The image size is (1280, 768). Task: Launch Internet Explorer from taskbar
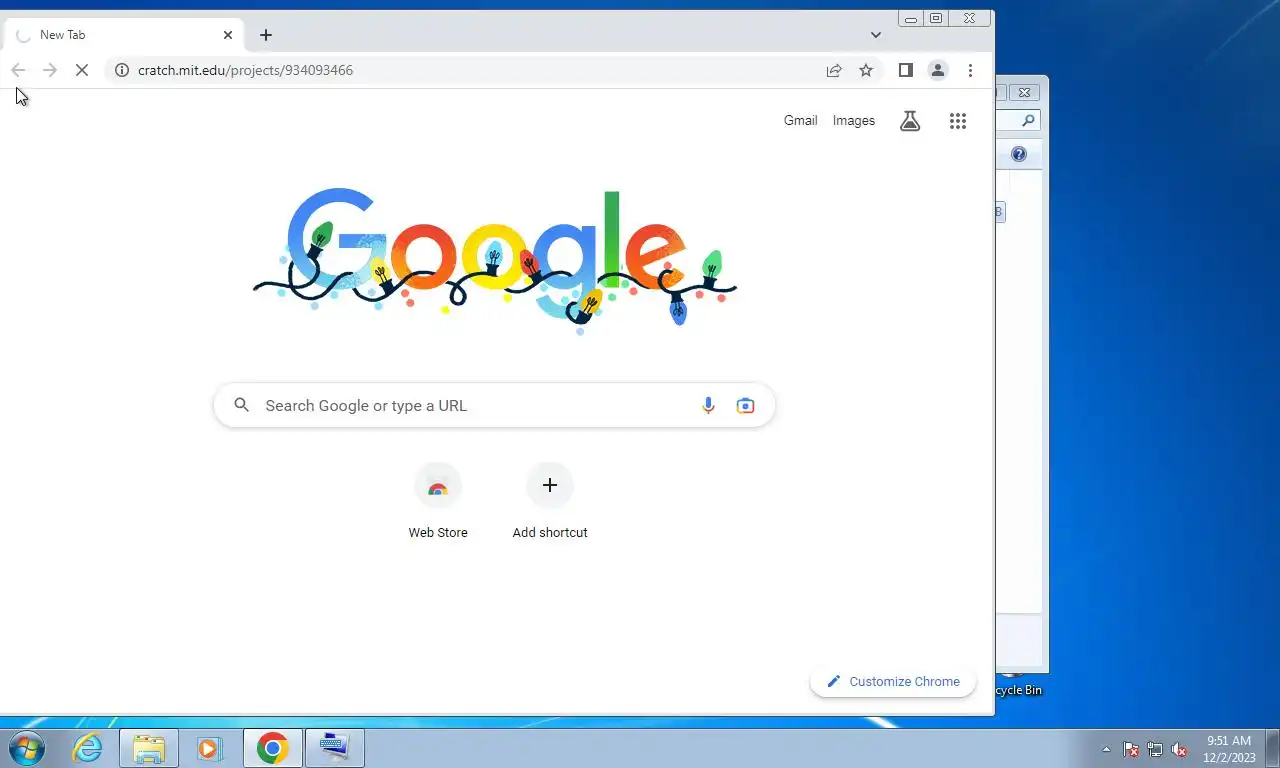pos(88,748)
